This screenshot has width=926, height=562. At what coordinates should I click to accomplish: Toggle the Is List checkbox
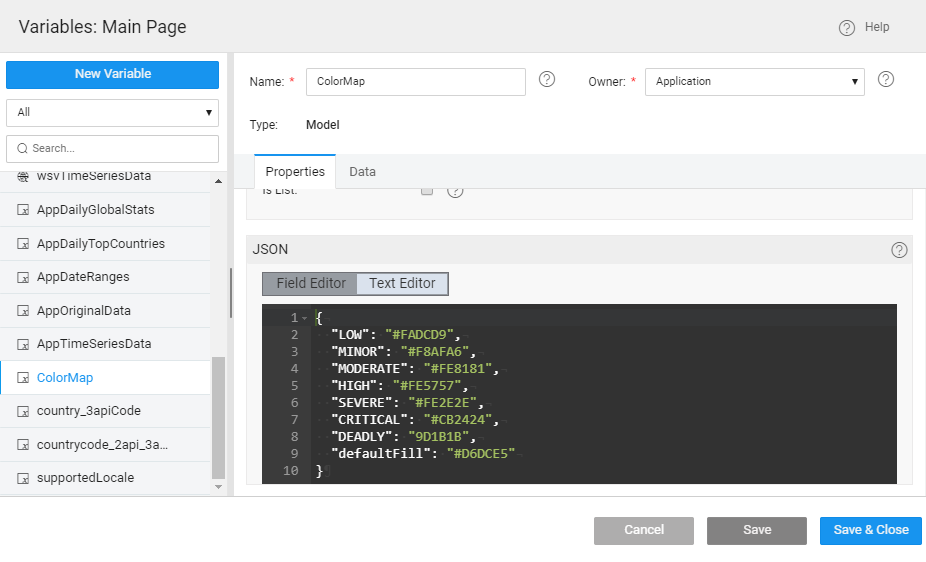[427, 190]
